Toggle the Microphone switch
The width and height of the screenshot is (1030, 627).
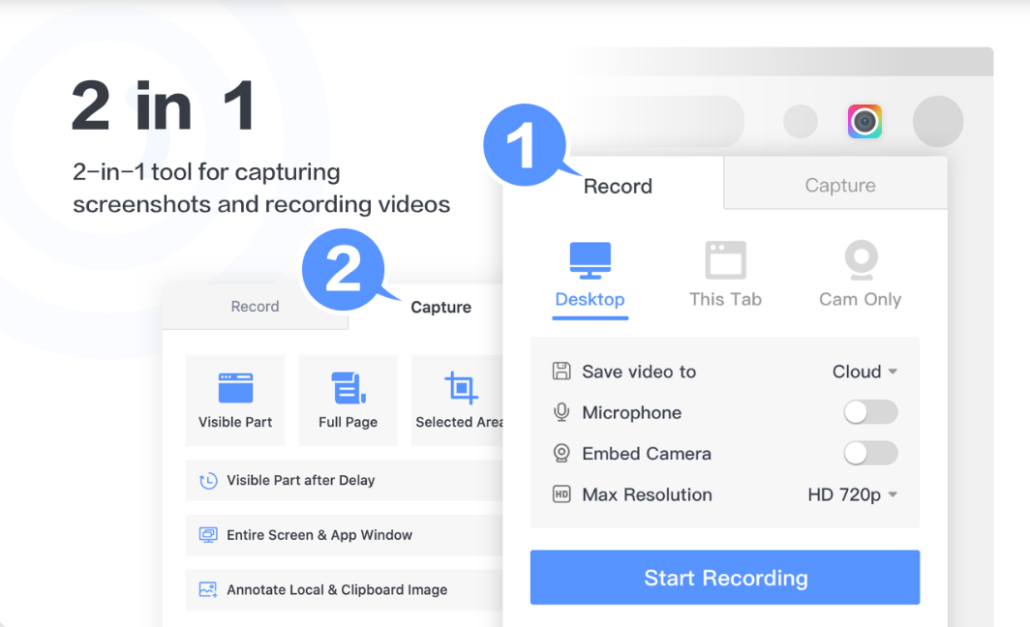point(870,412)
